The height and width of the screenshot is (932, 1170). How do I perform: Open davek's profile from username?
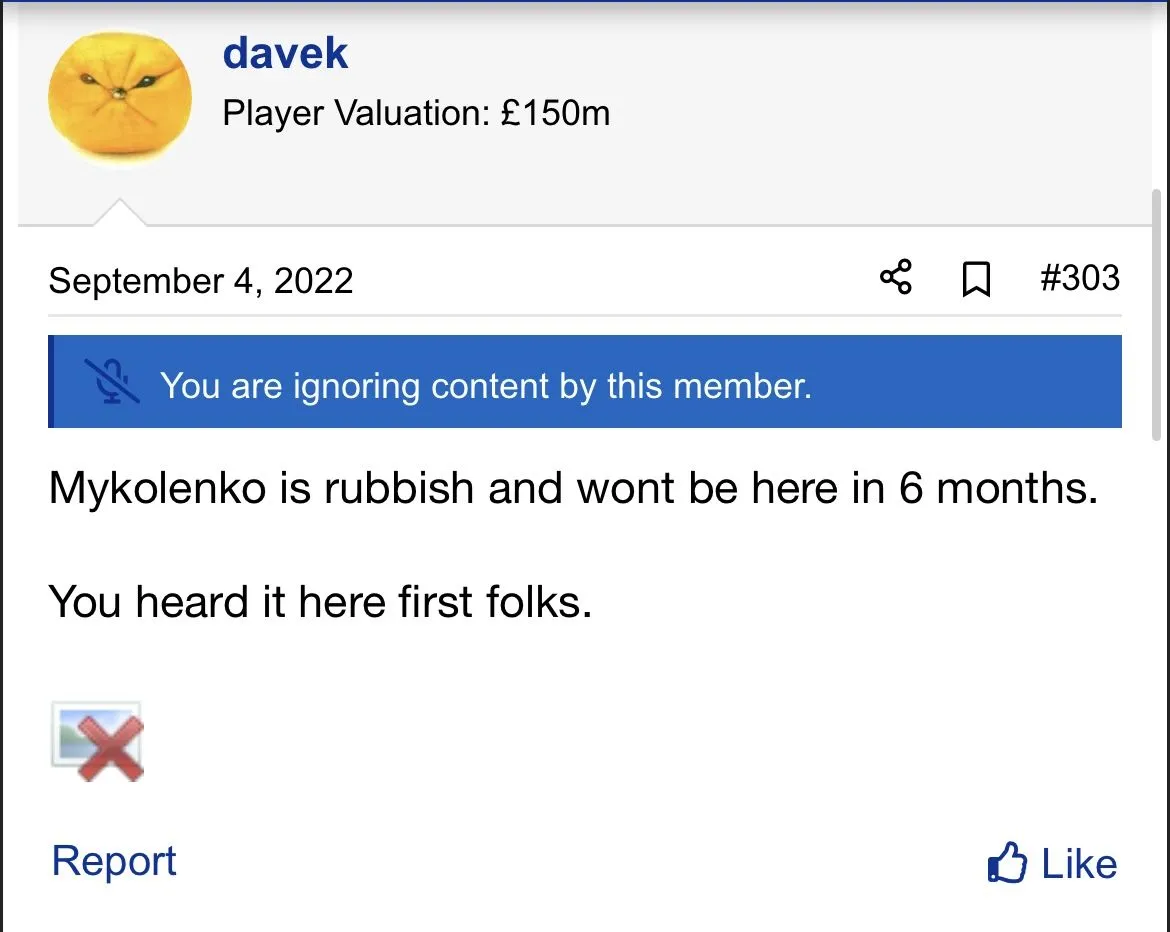click(x=285, y=53)
